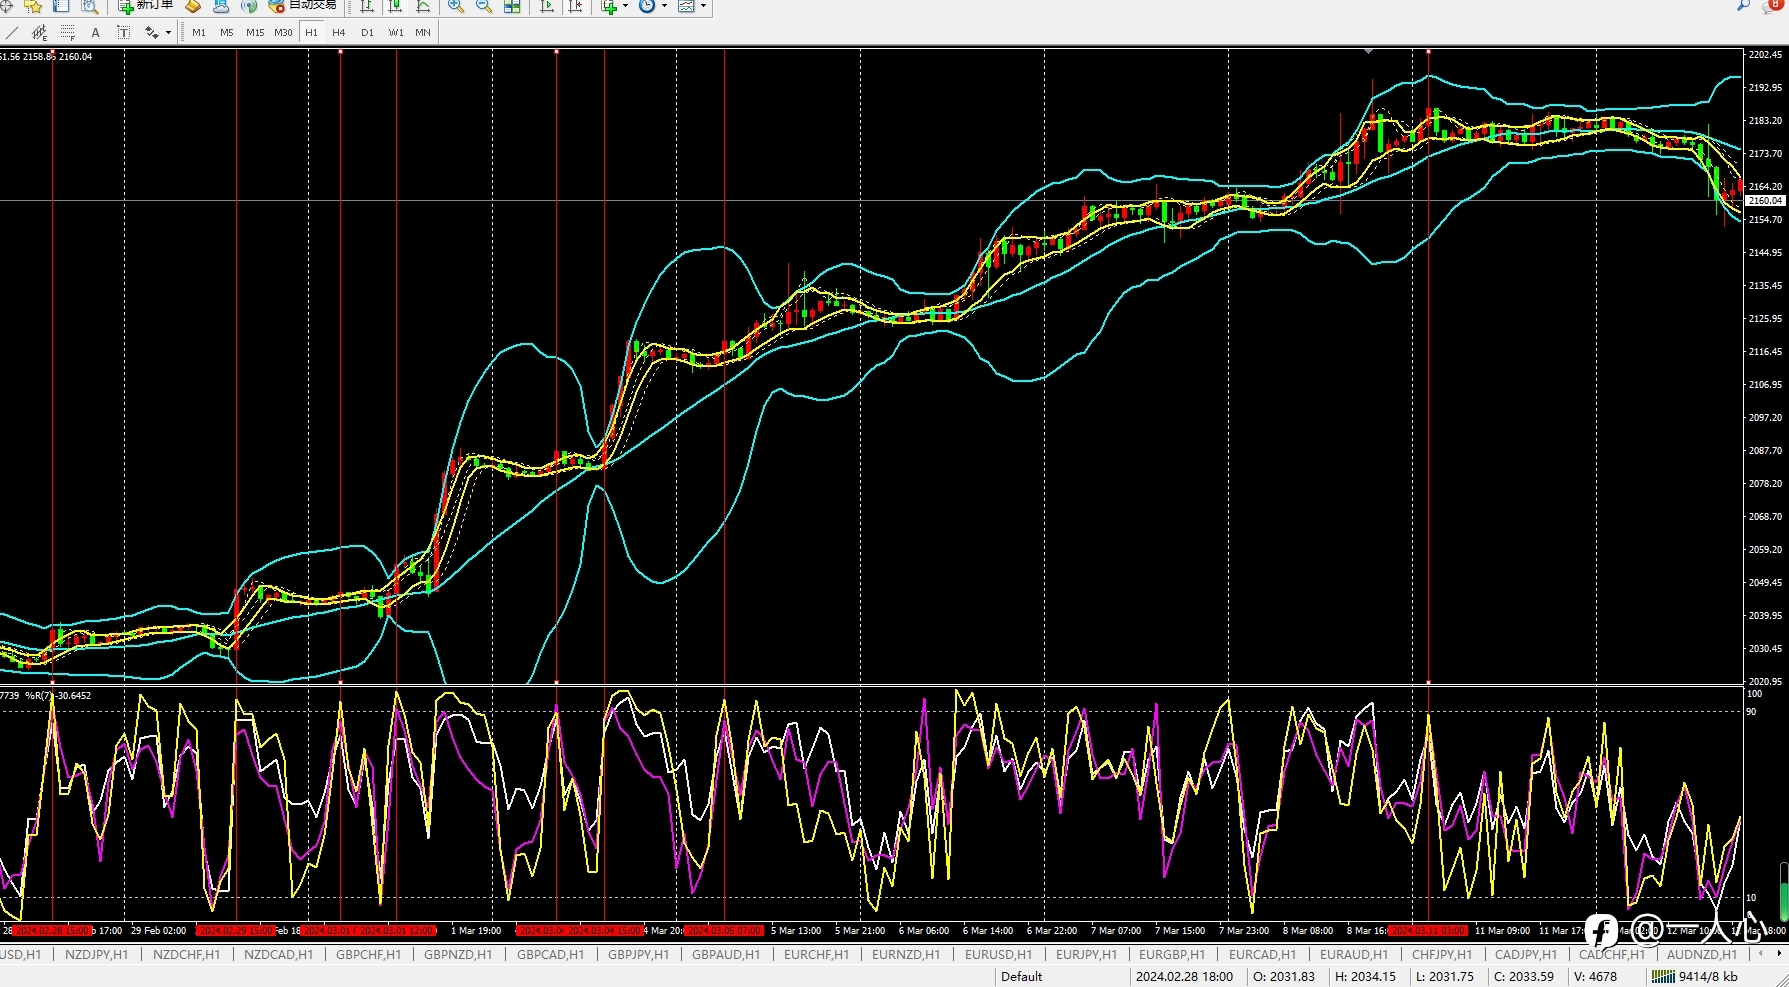Click the chart auto scroll icon
Screen dimensions: 1789x987
point(547,6)
